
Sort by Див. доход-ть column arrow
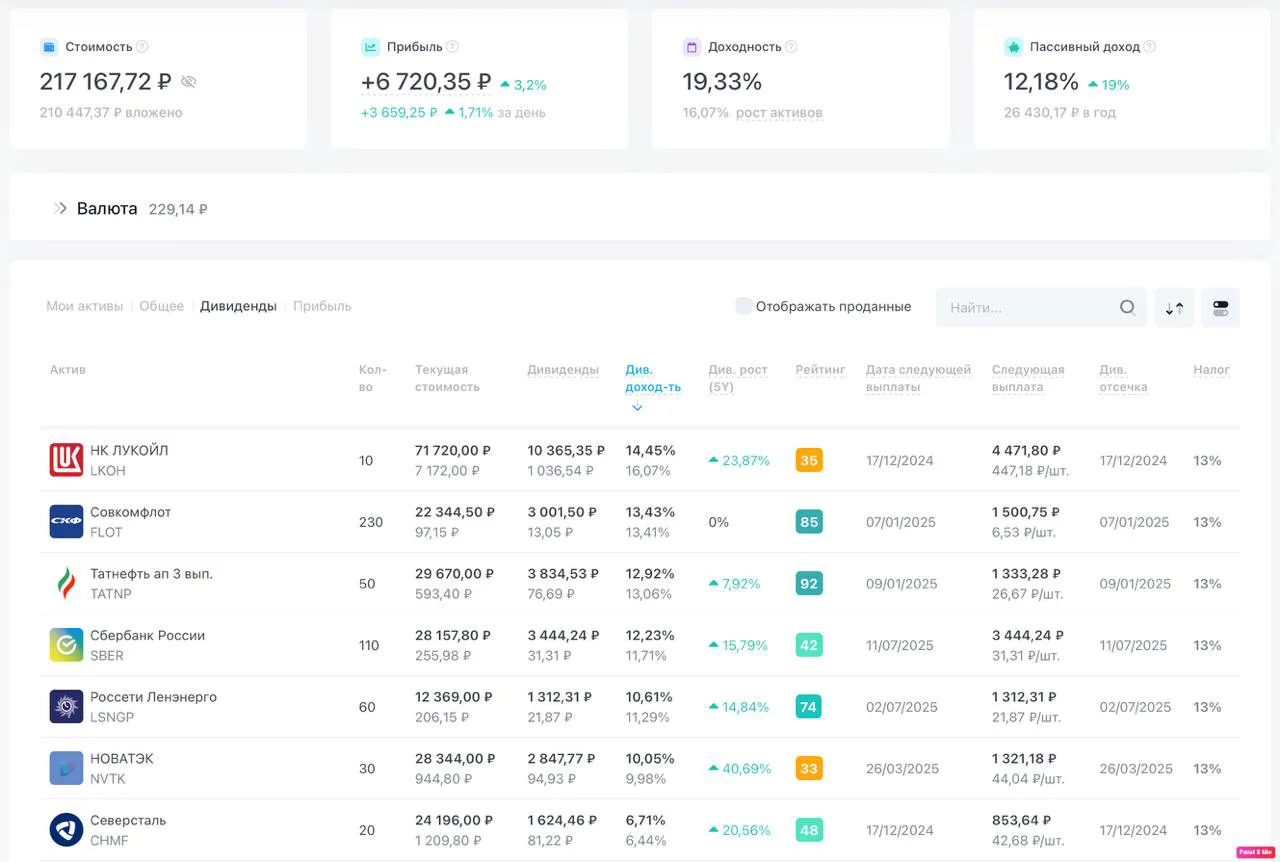pyautogui.click(x=637, y=407)
